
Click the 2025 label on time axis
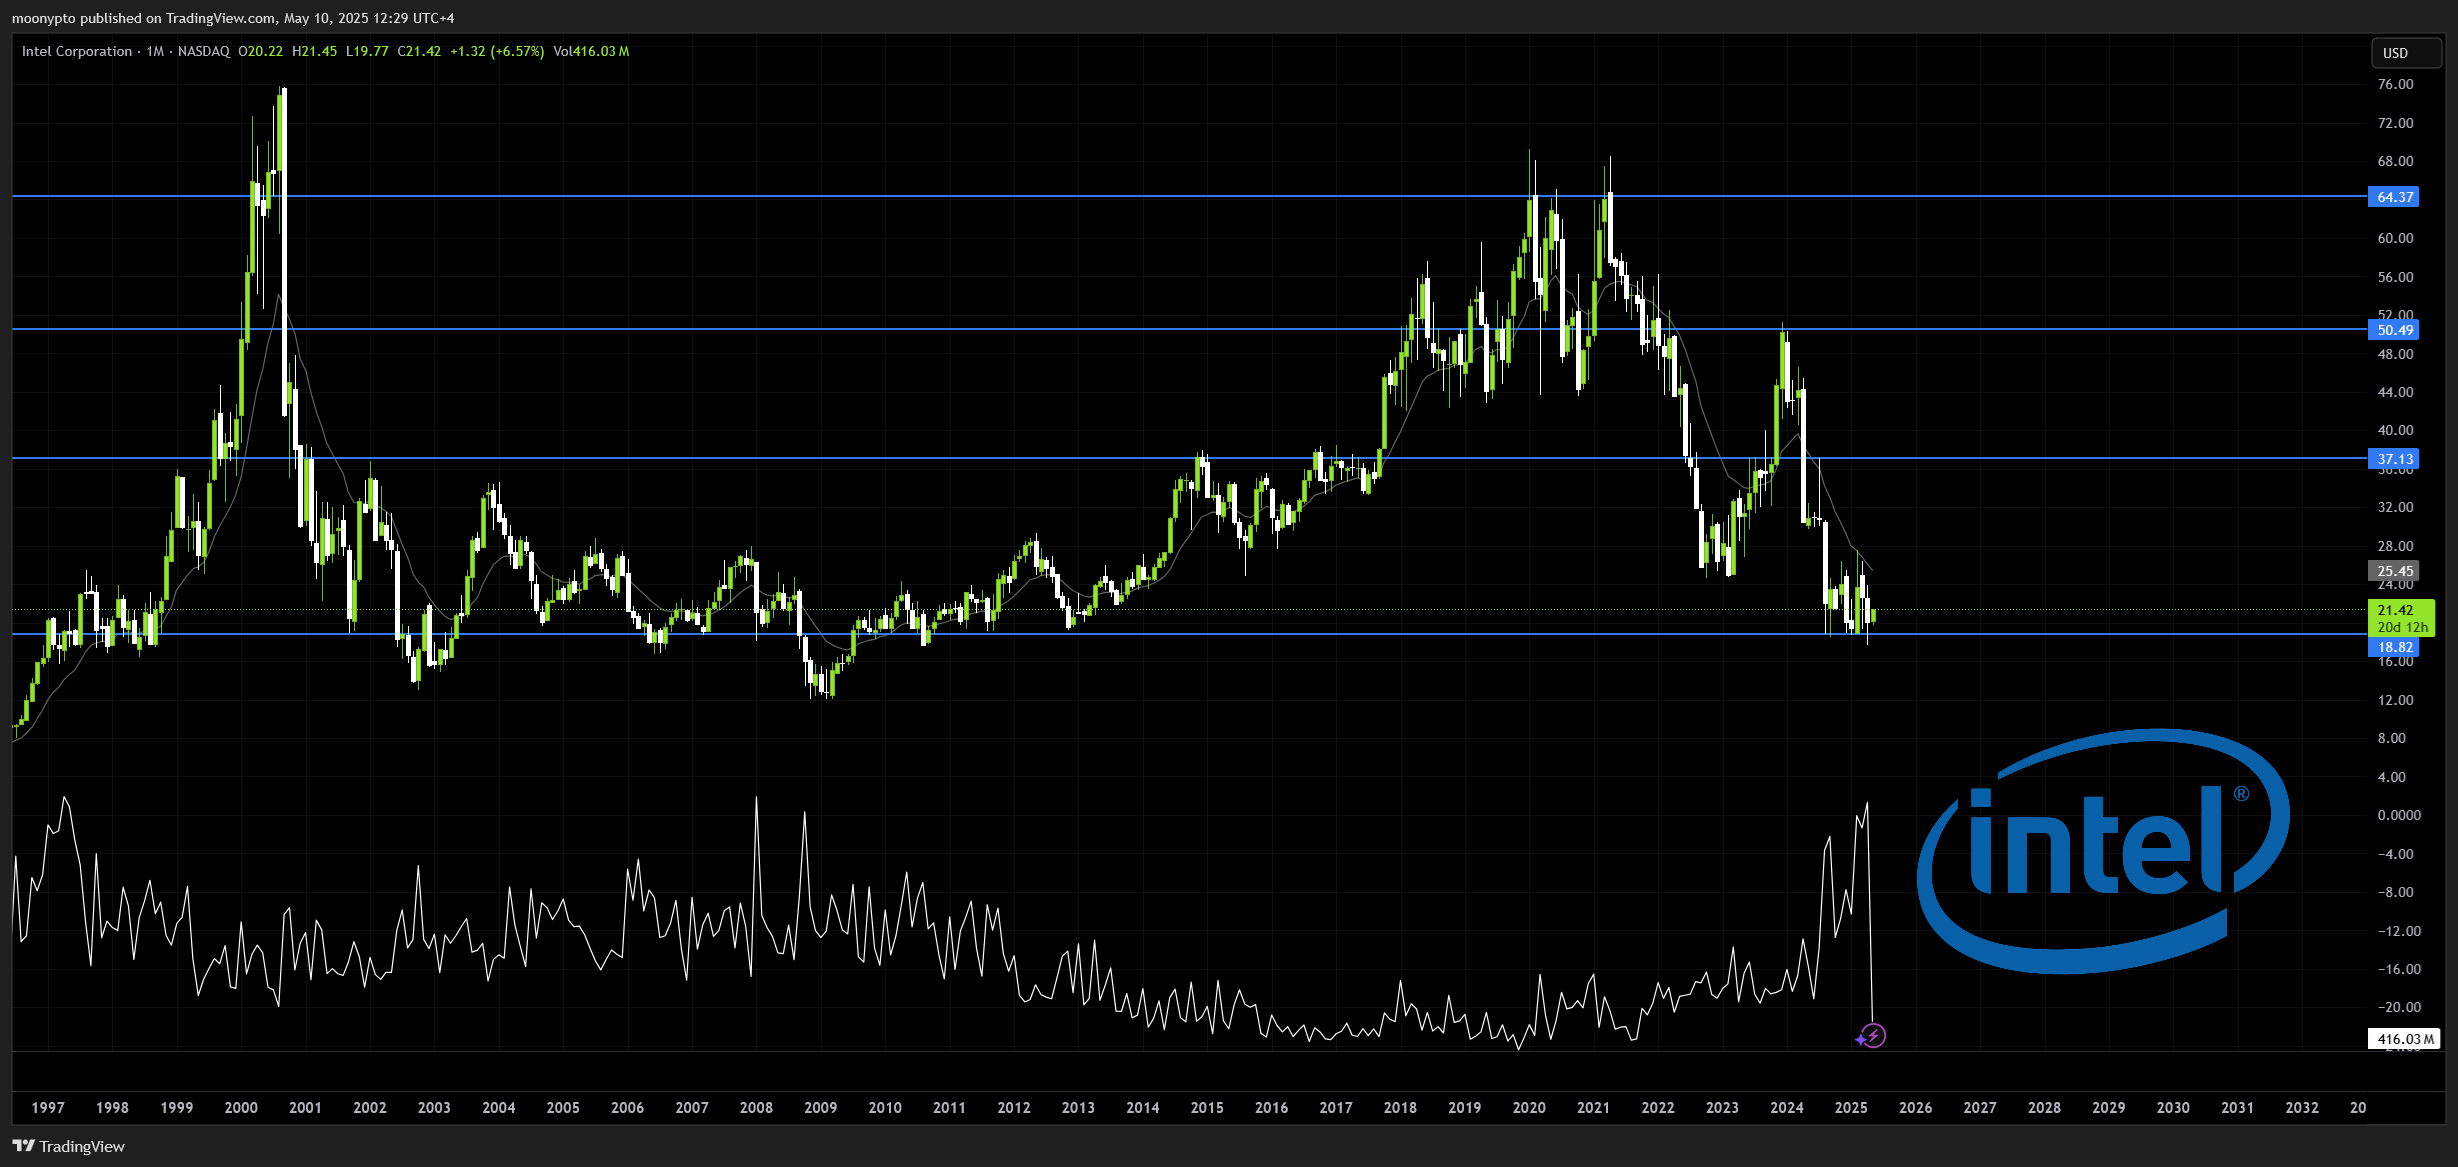1851,1107
